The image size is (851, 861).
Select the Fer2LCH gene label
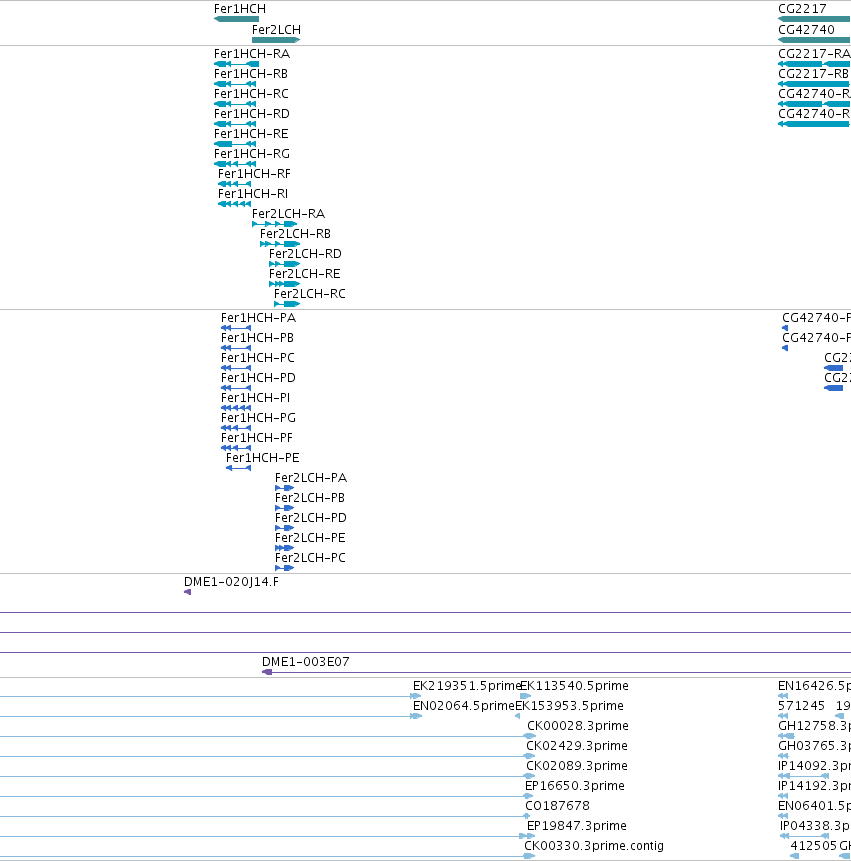pyautogui.click(x=276, y=30)
